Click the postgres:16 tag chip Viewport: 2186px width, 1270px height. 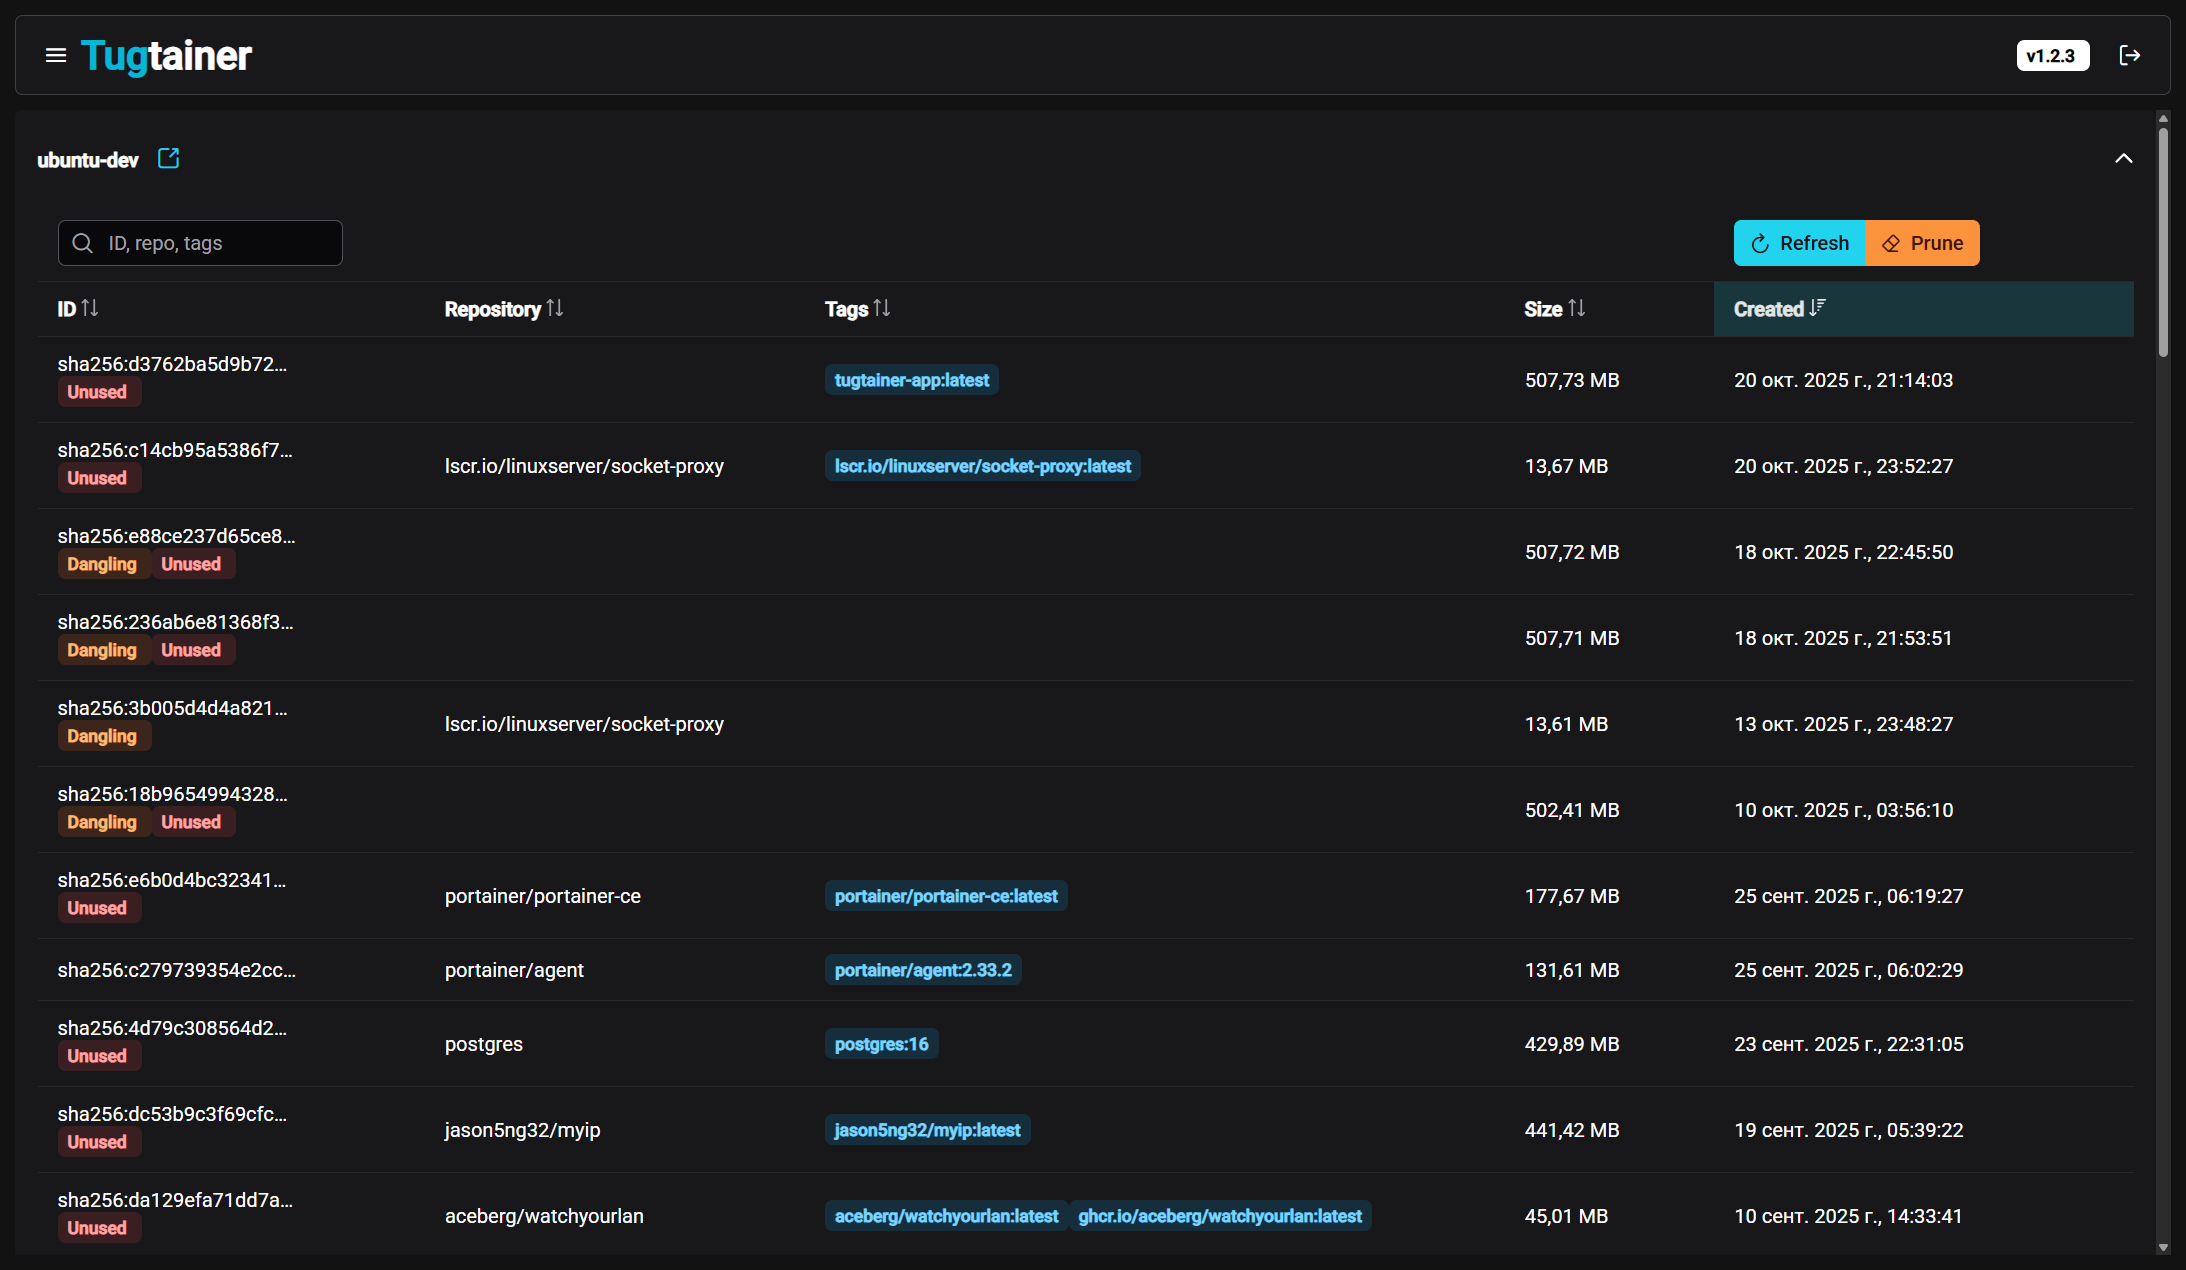tap(881, 1044)
